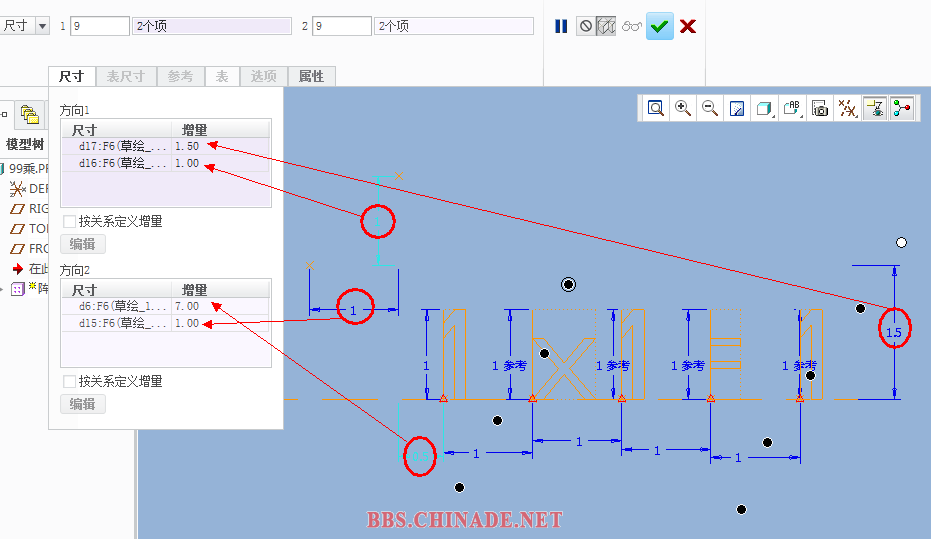Switch to the 属性 tab
Screen dimensions: 931x539
coord(311,76)
